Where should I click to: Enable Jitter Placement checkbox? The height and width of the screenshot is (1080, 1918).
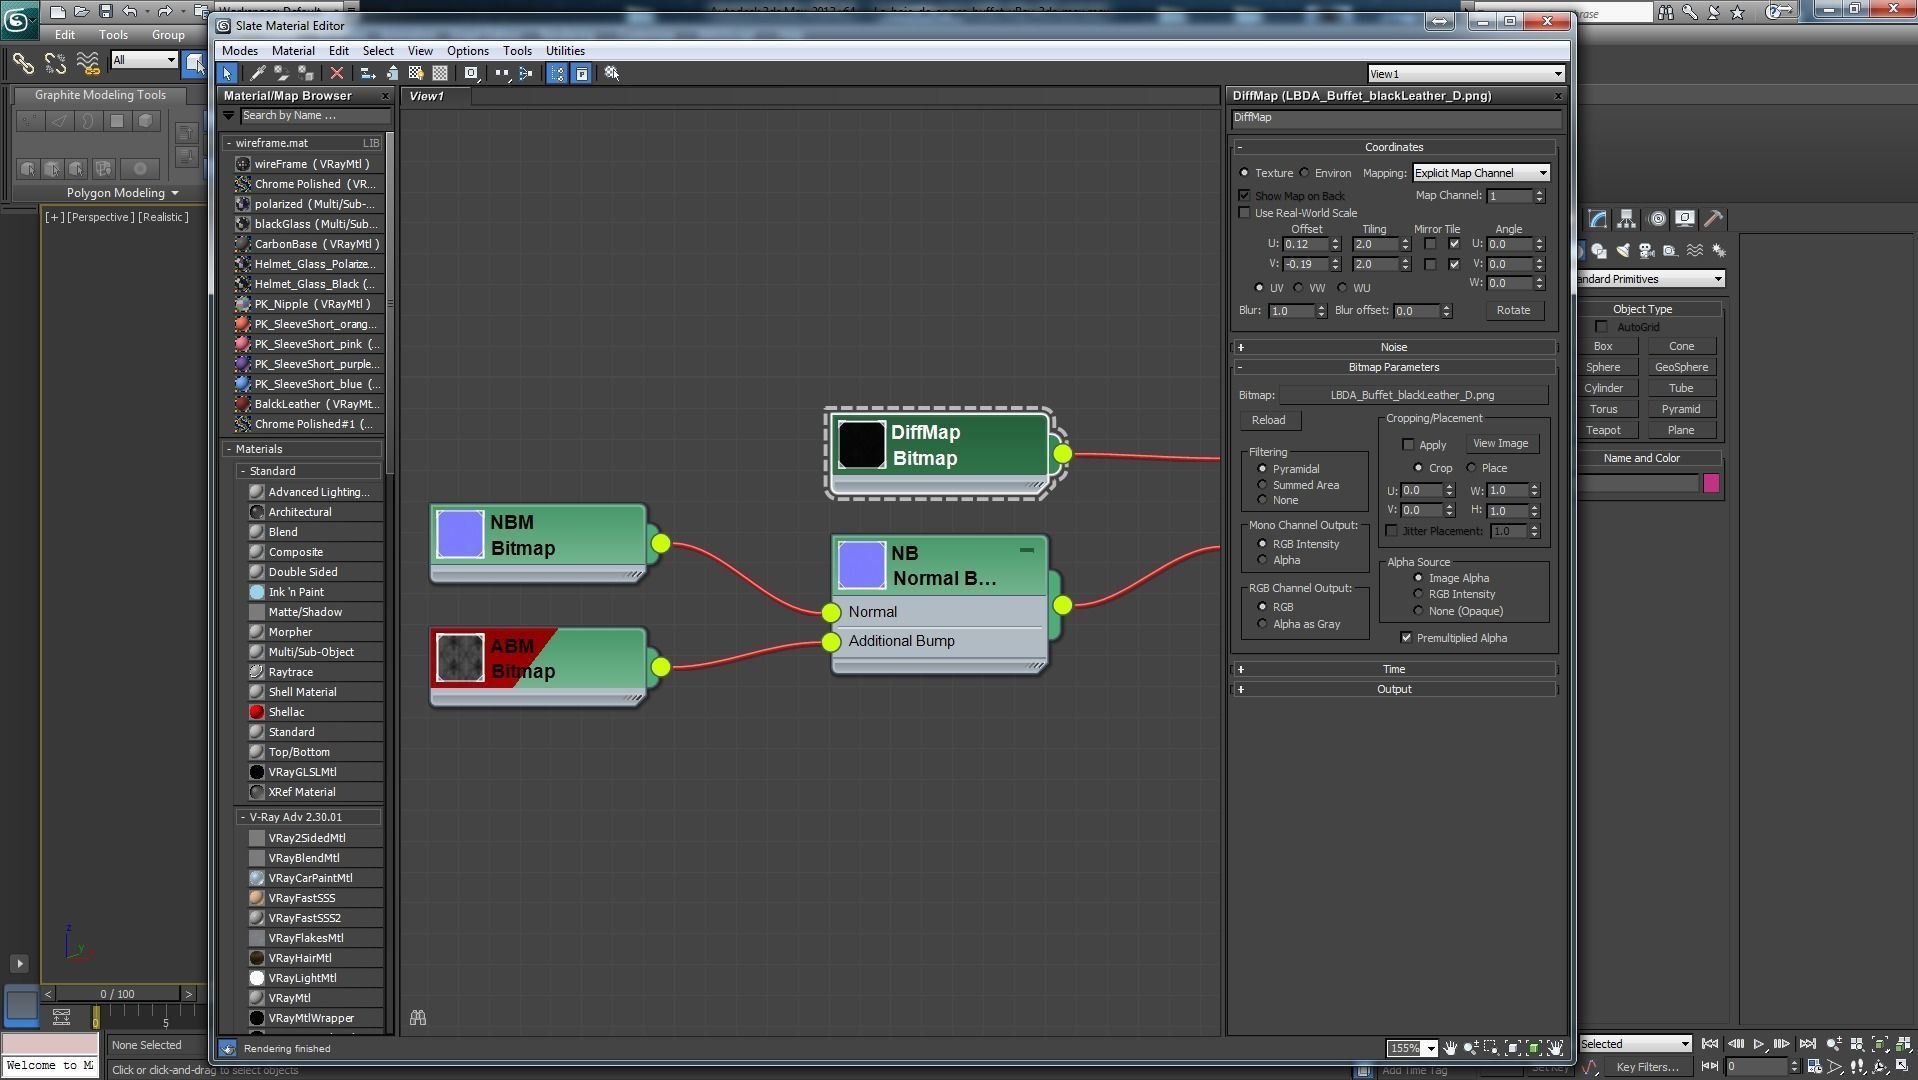pyautogui.click(x=1392, y=531)
